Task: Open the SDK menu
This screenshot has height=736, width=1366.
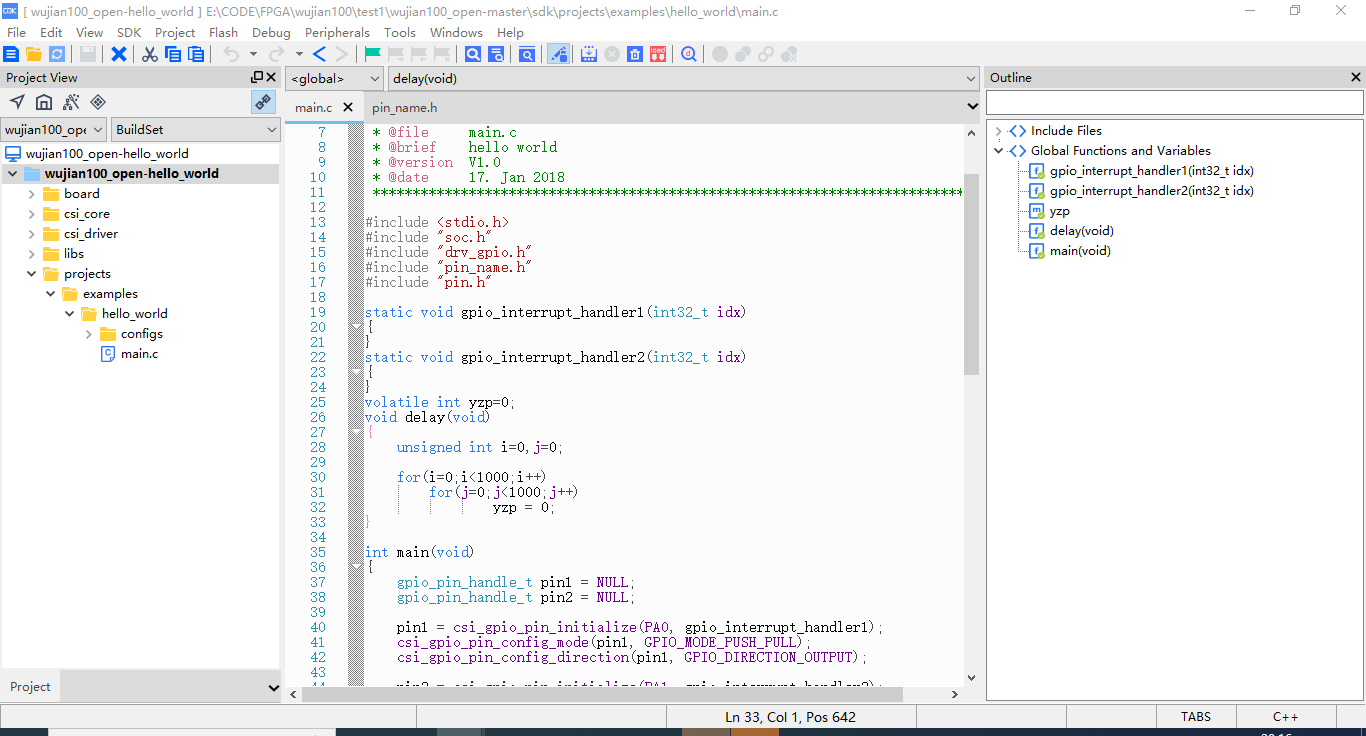Action: pyautogui.click(x=129, y=32)
